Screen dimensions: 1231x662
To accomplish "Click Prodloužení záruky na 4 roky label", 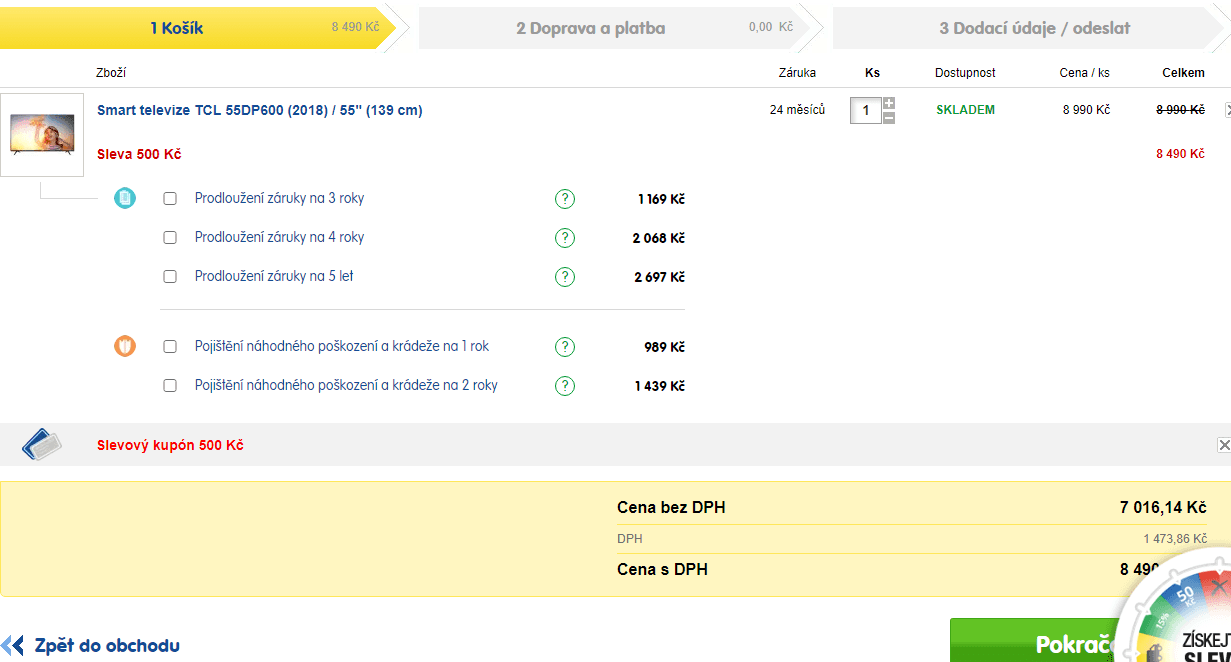I will click(x=280, y=237).
